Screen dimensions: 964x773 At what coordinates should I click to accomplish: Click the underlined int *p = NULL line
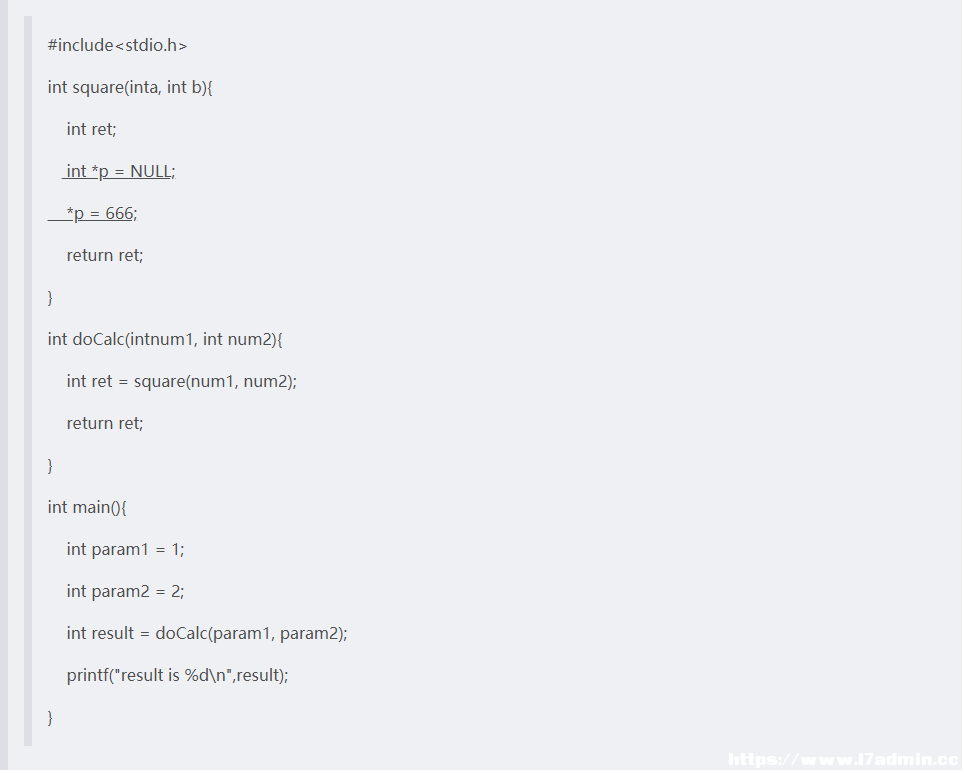tap(119, 172)
